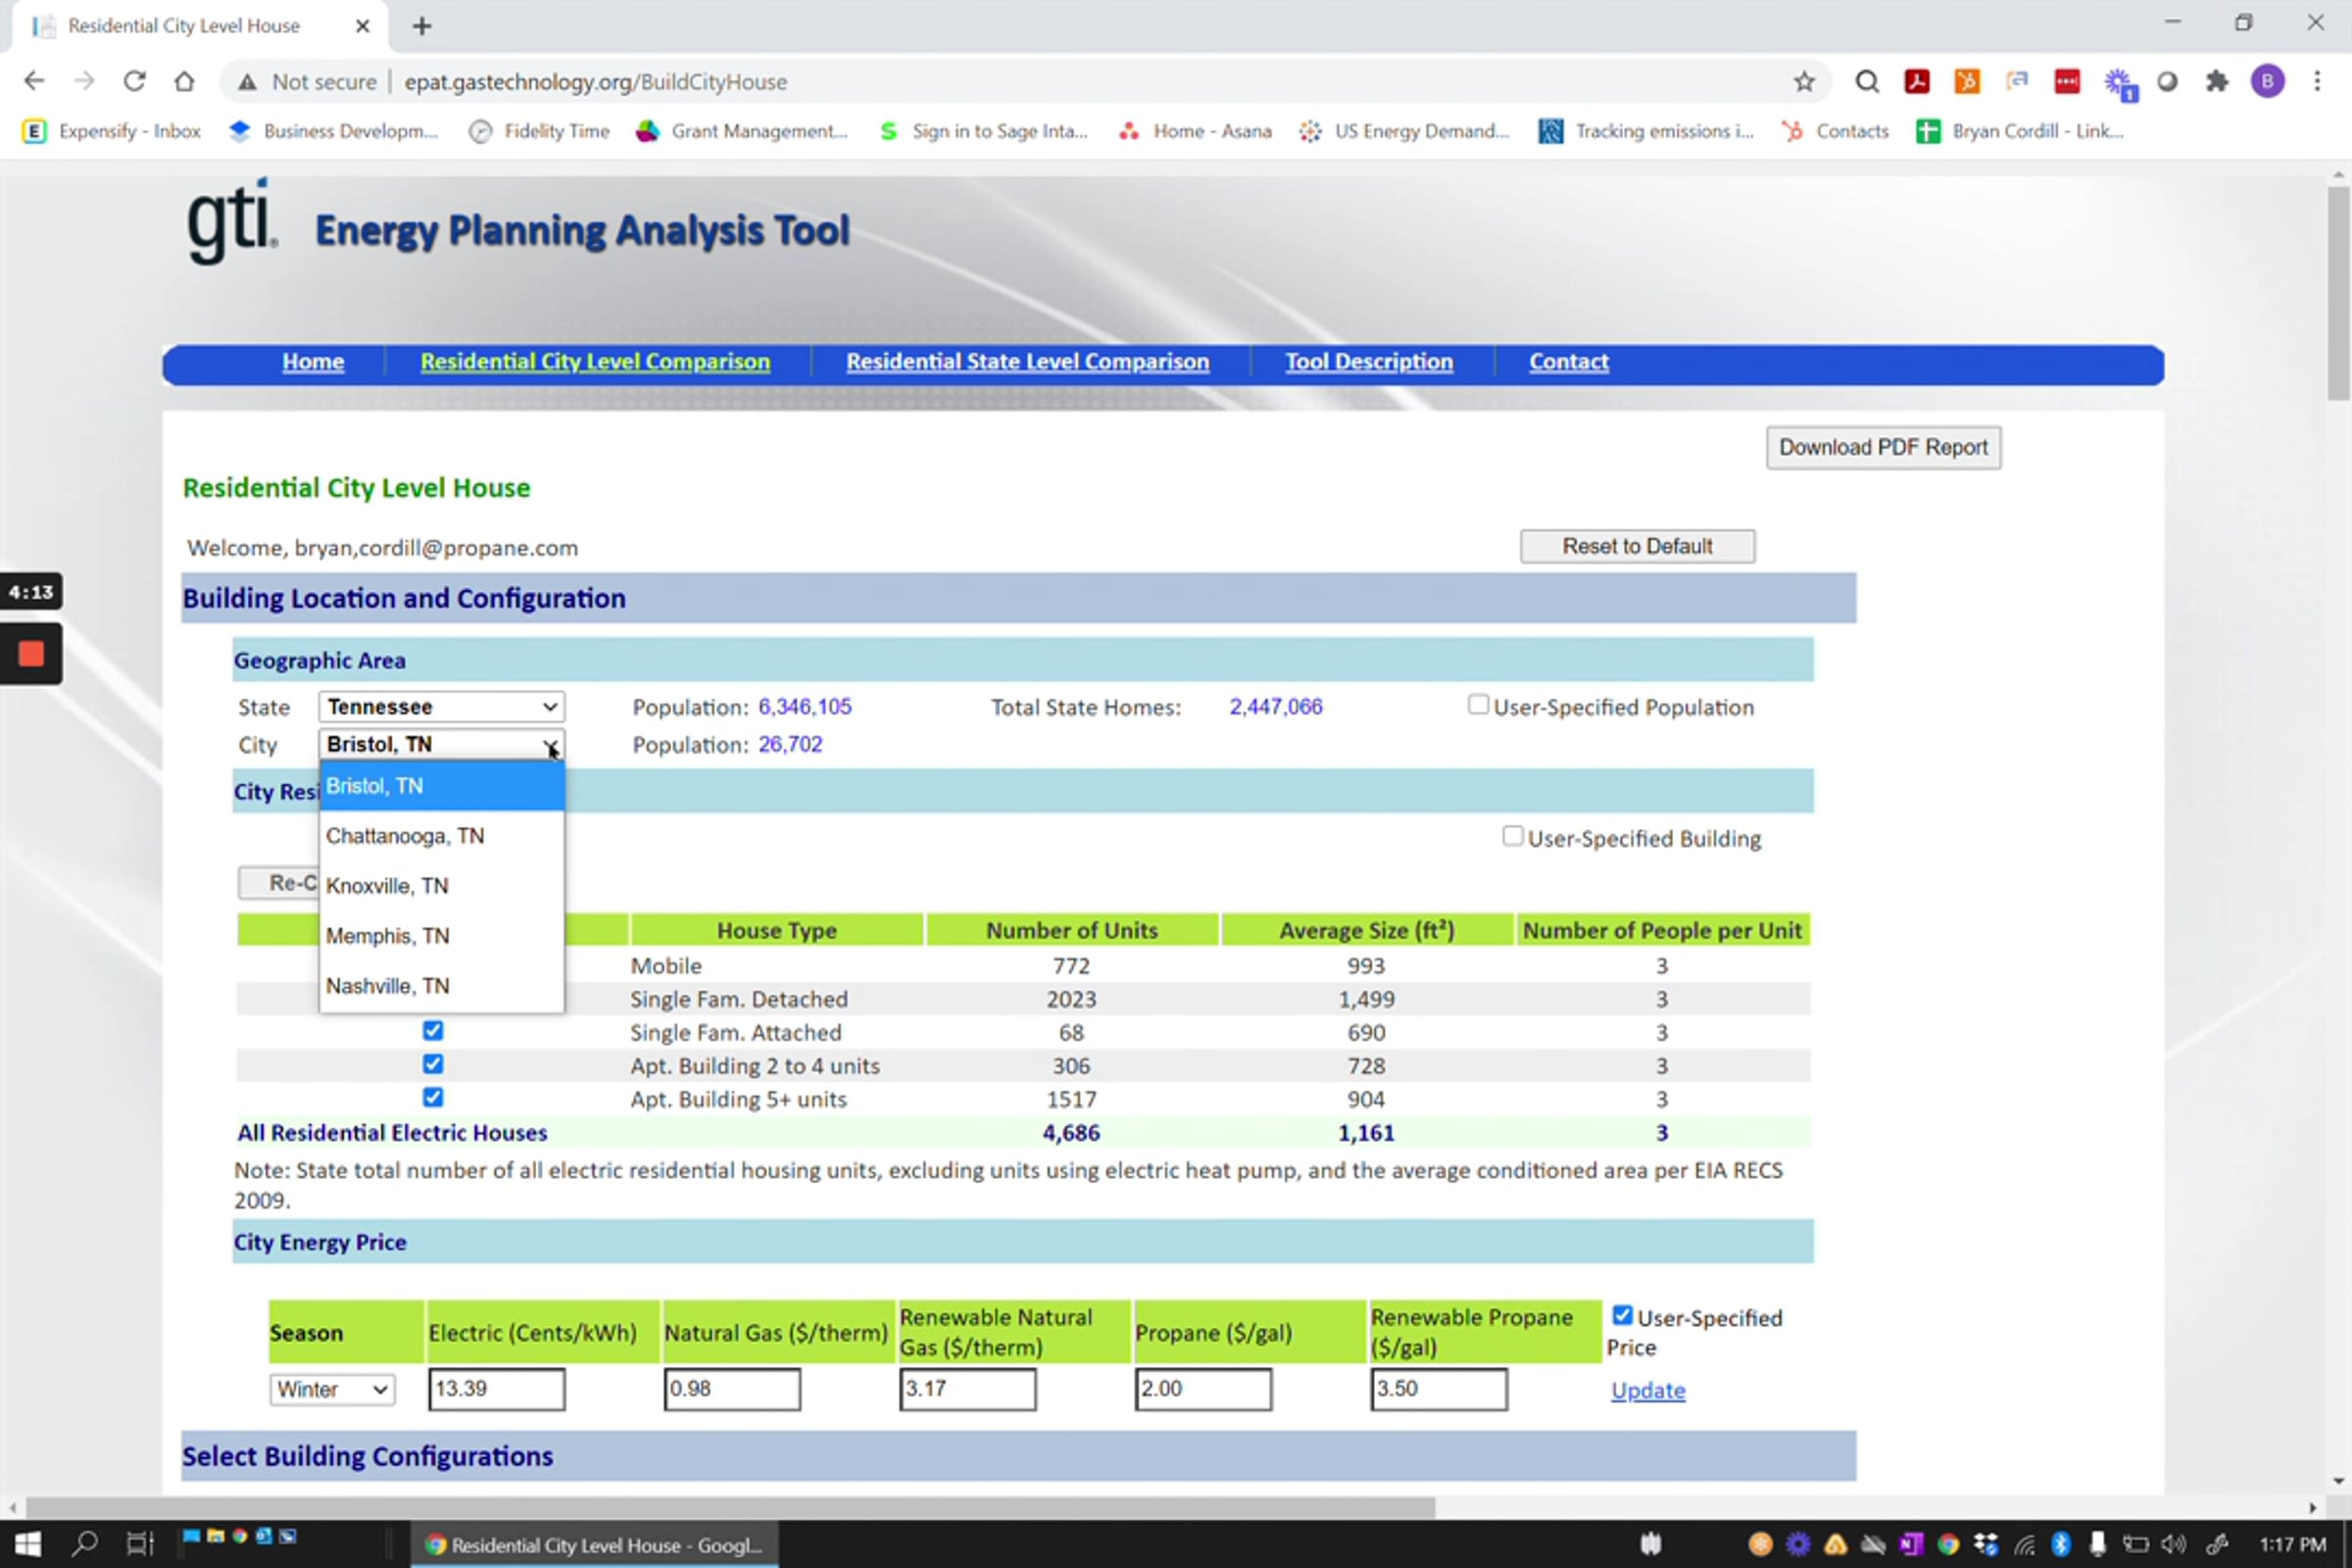
Task: Uncheck the Single Fam. Attached row checkbox
Action: (x=433, y=1031)
